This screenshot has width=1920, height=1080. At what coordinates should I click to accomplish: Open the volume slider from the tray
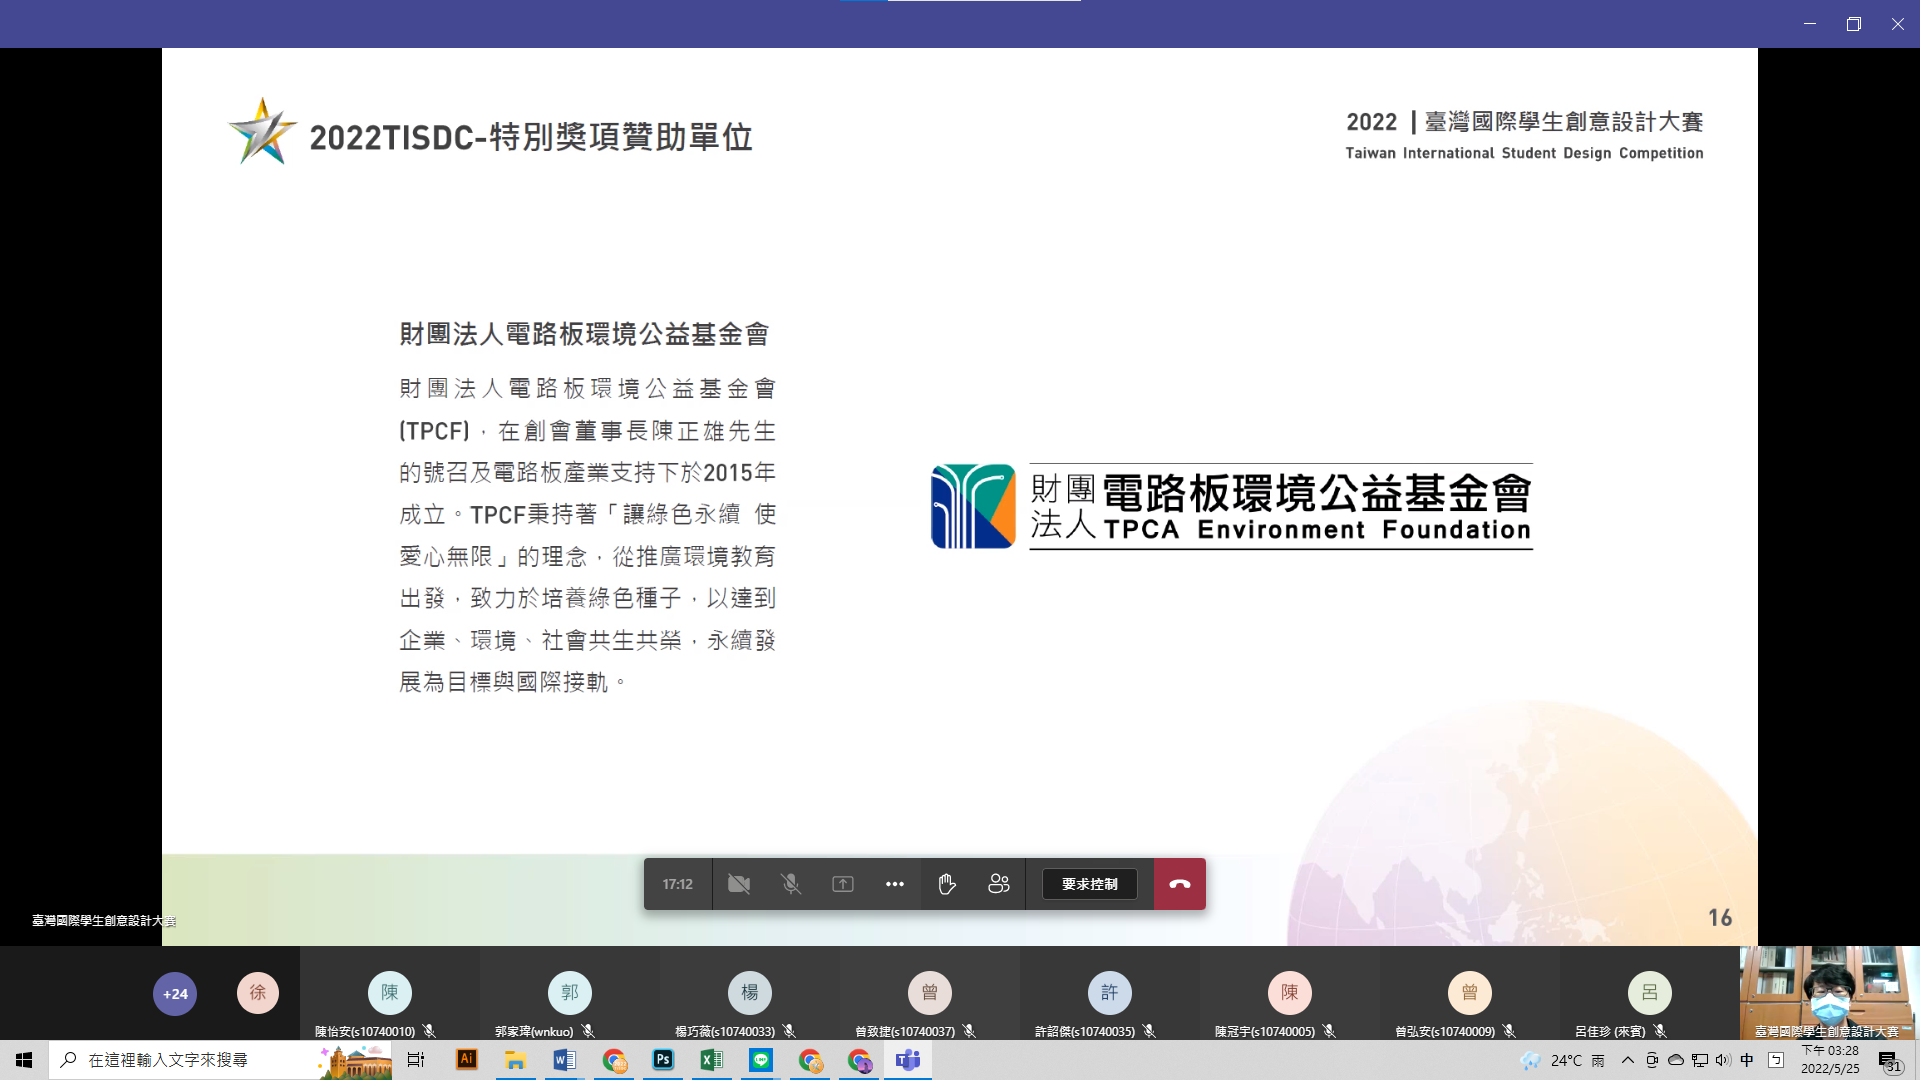[1722, 1061]
